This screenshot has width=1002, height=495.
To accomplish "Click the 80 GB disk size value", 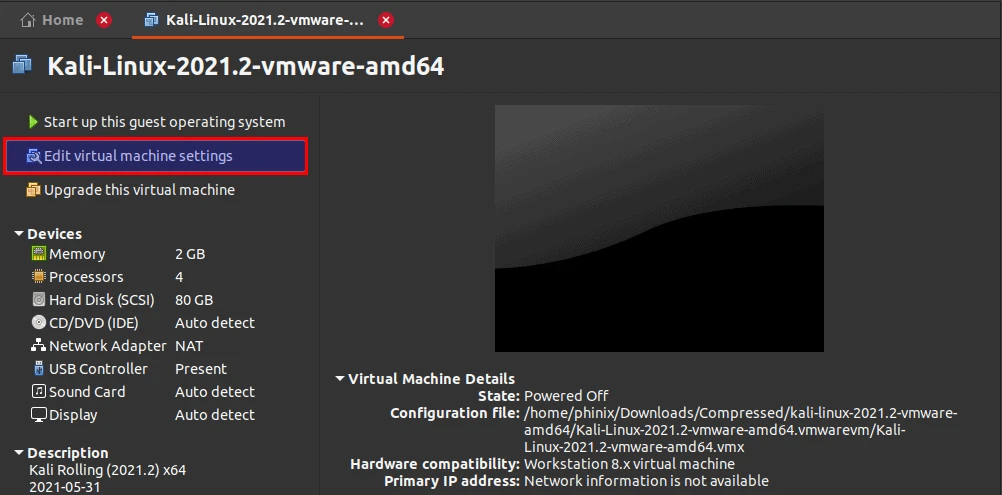I will pos(194,300).
